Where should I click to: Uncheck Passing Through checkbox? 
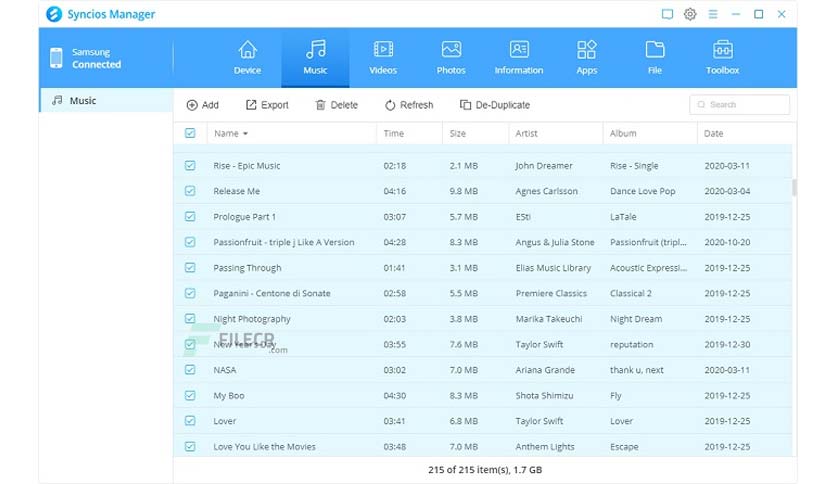click(190, 268)
